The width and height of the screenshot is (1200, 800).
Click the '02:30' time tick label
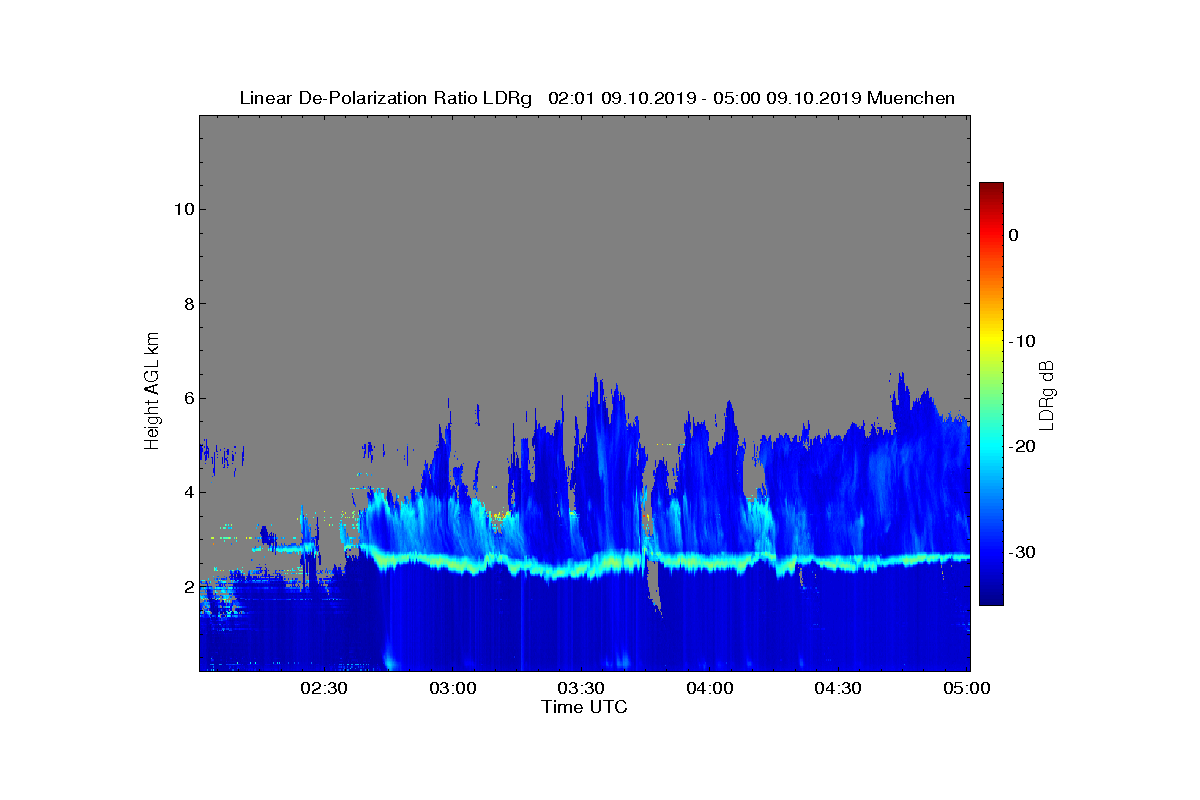(324, 688)
